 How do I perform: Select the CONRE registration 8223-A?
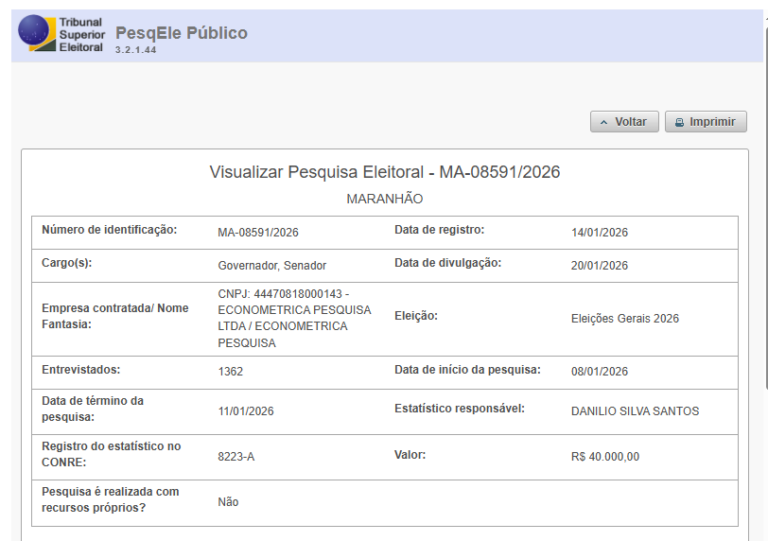pos(236,456)
